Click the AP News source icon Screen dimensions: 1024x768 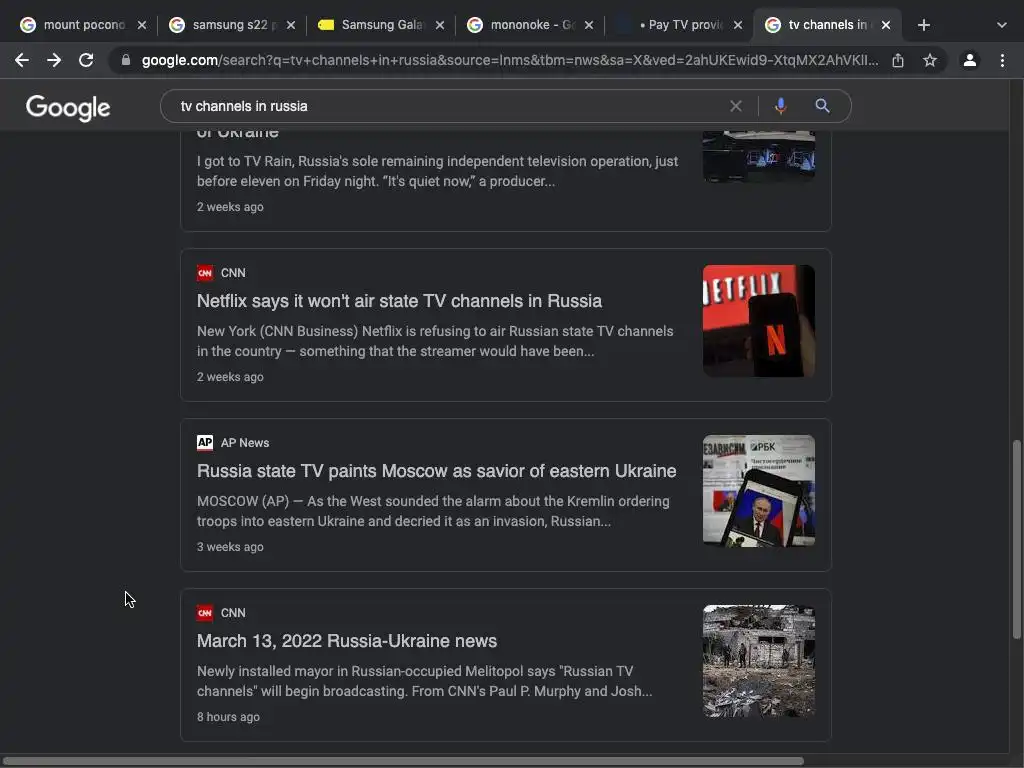205,443
